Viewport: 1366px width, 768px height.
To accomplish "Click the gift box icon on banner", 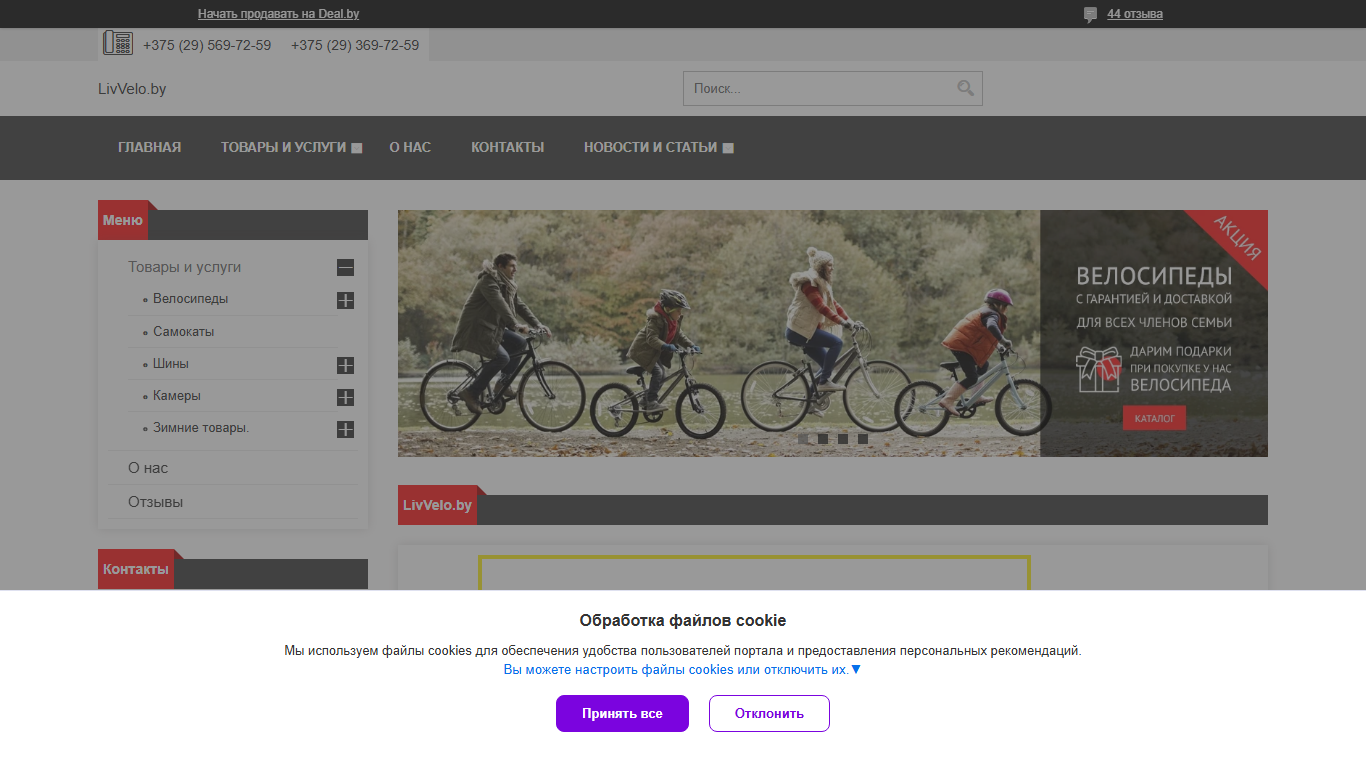I will point(1098,369).
